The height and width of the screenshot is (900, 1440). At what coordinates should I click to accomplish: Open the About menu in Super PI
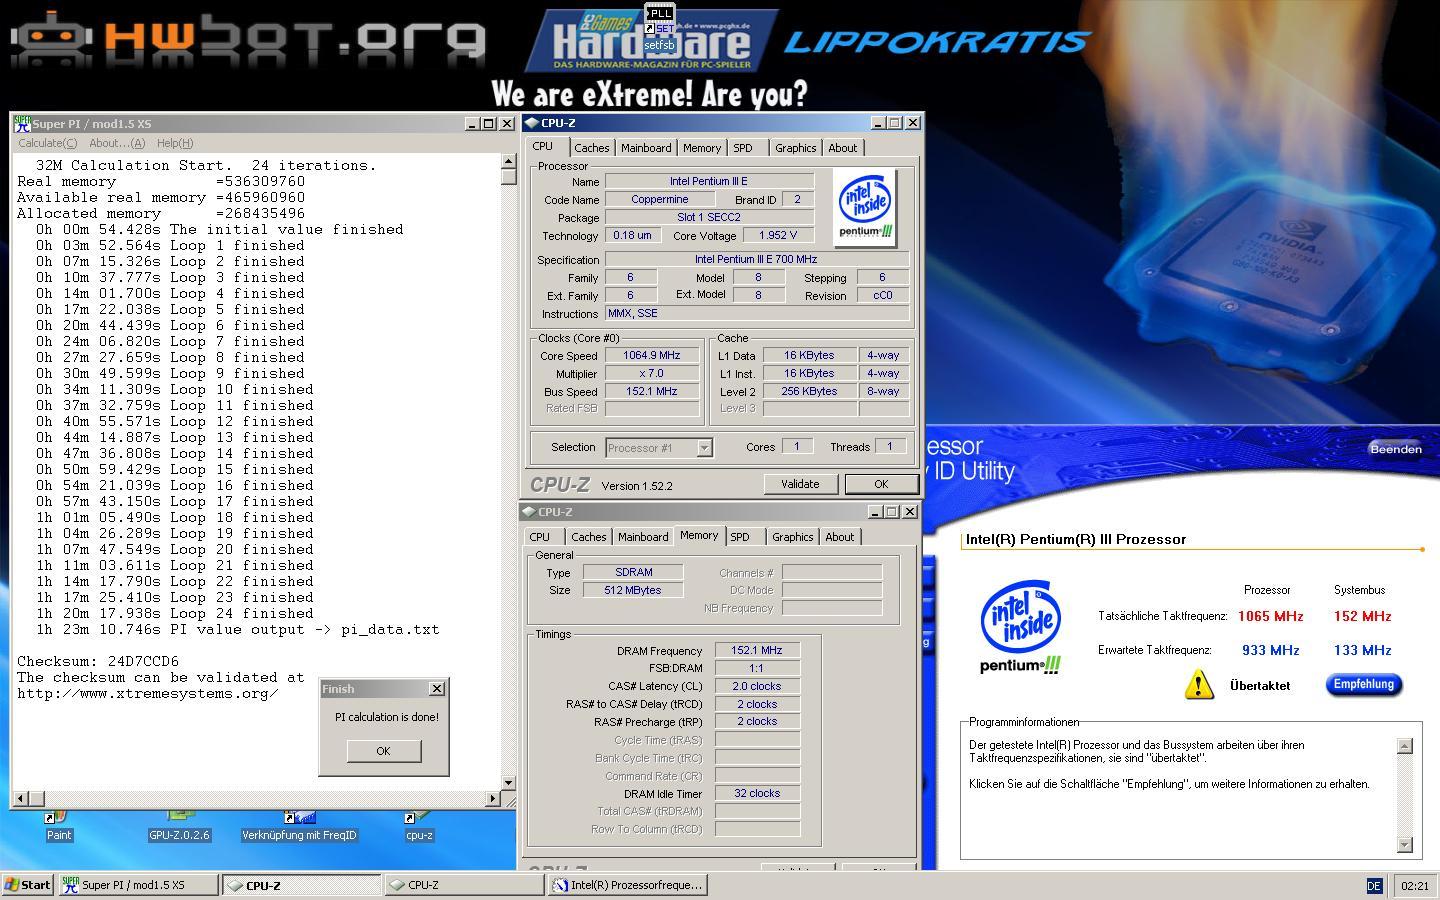117,143
